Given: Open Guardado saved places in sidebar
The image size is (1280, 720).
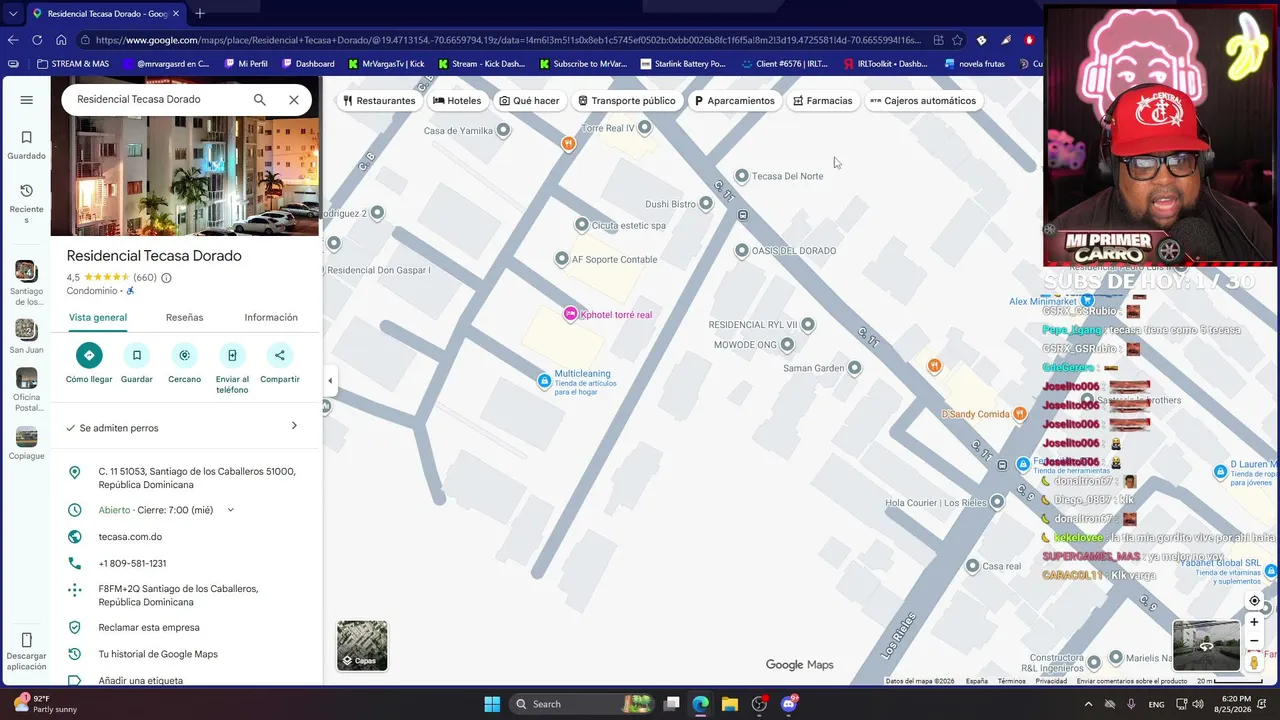Looking at the screenshot, I should 27,145.
